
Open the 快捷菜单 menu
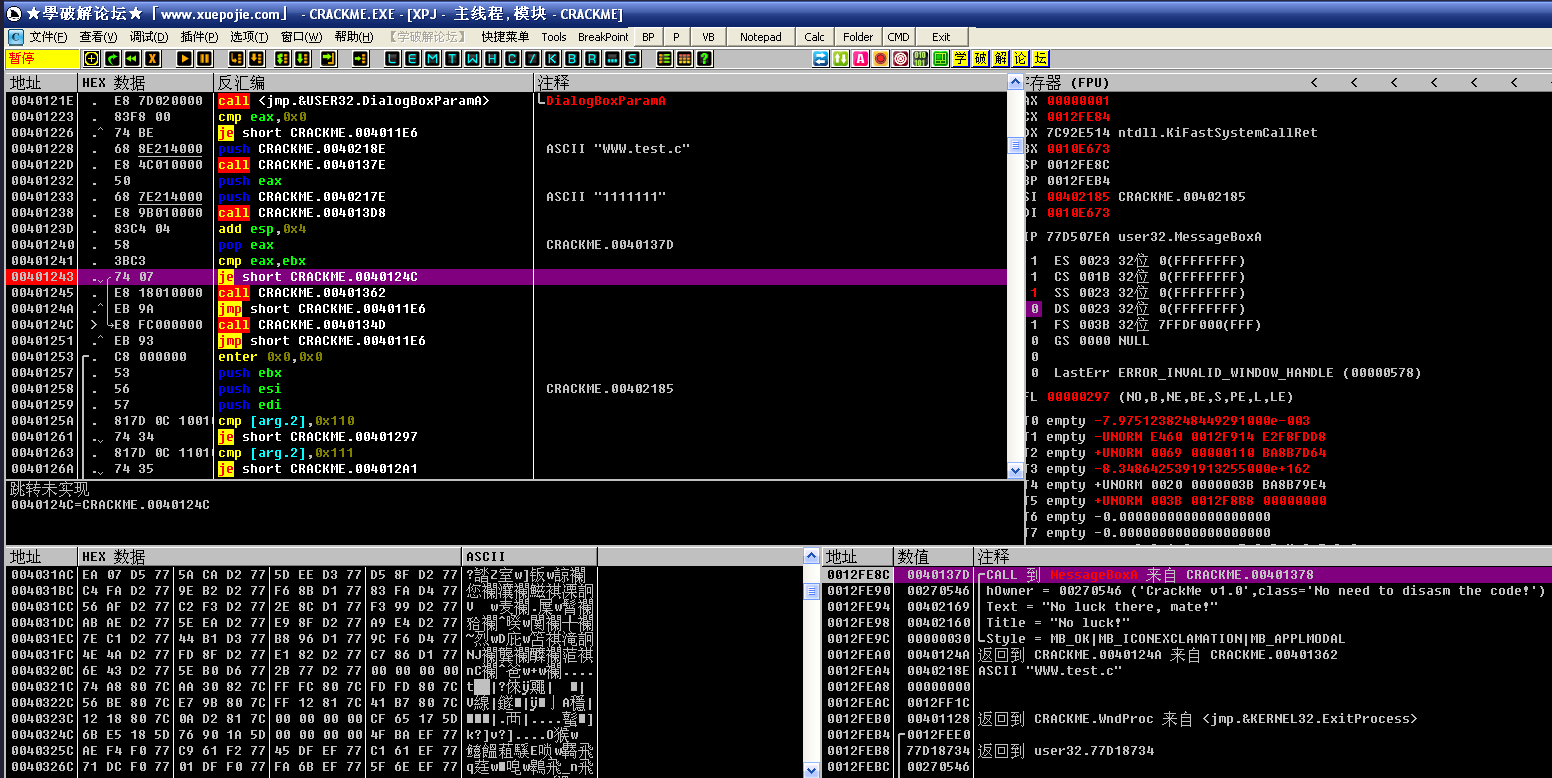coord(505,37)
